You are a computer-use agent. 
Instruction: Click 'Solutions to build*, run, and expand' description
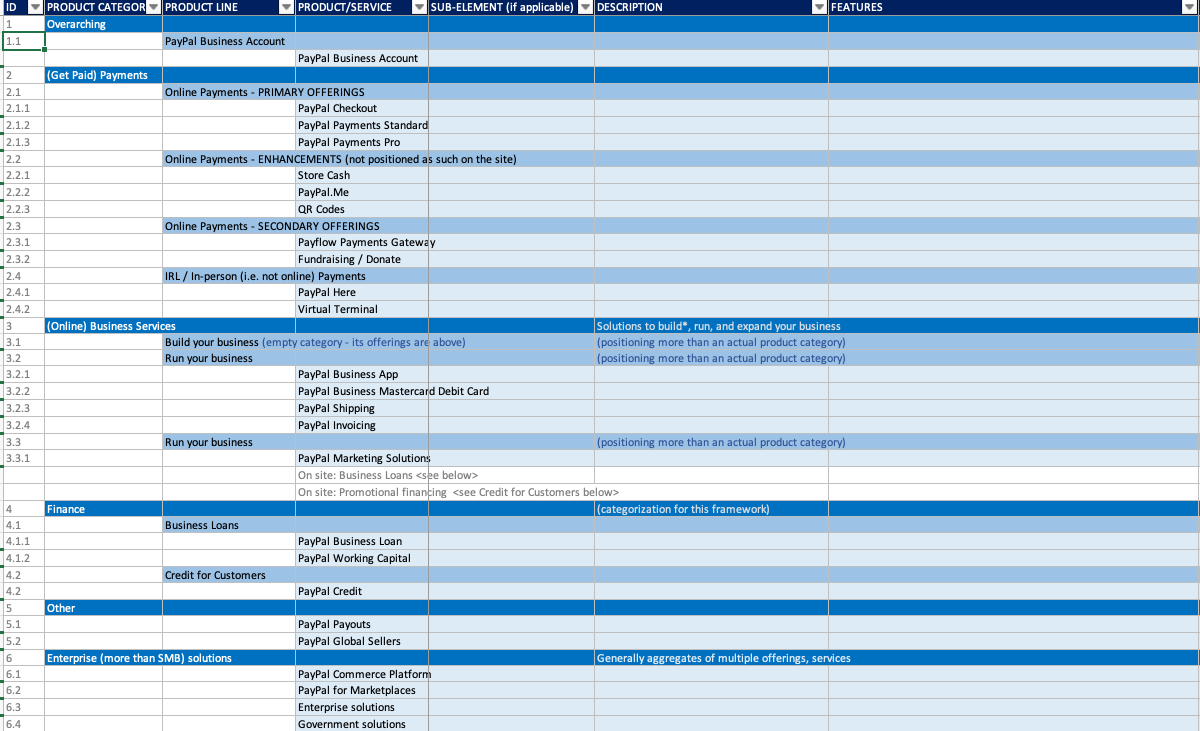point(711,326)
